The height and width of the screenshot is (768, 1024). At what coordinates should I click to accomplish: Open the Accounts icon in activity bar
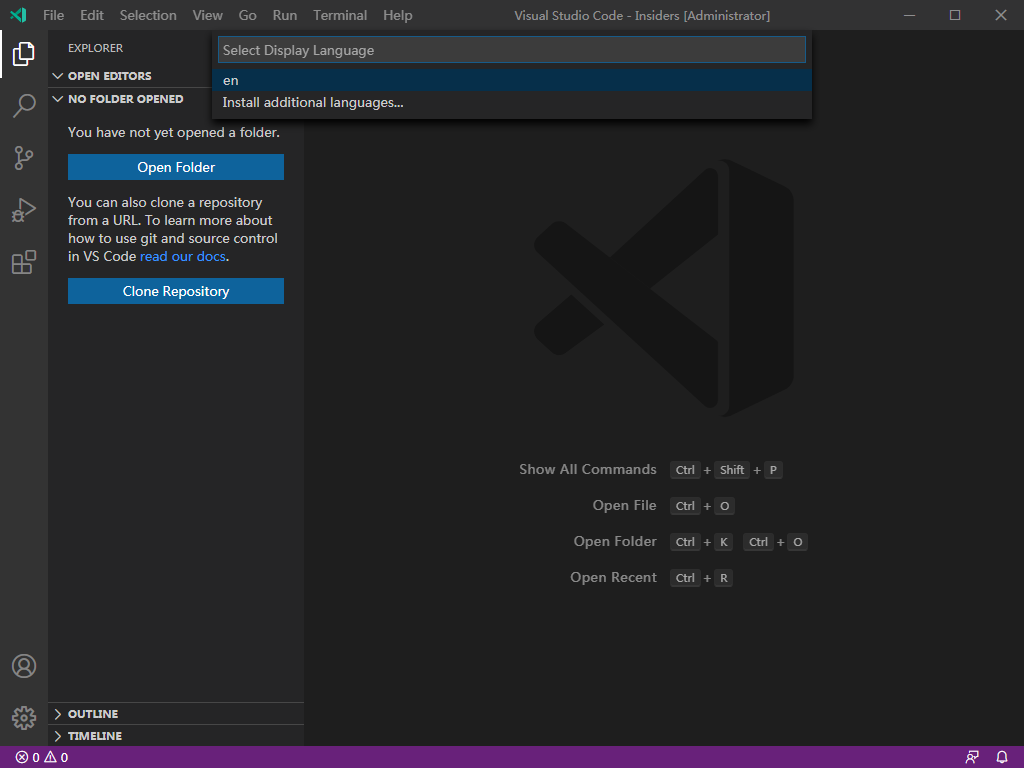(x=24, y=666)
